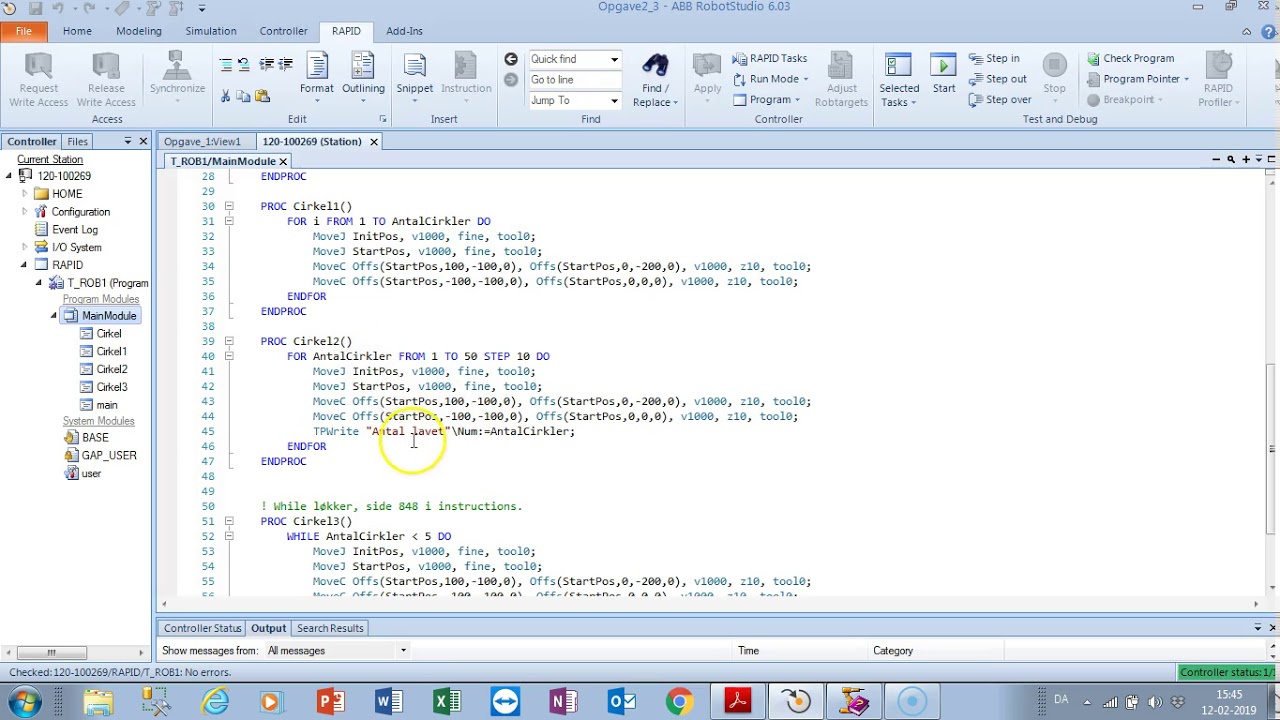
Task: Collapse PROC Cirkel2 code fold toggle
Action: (x=229, y=341)
